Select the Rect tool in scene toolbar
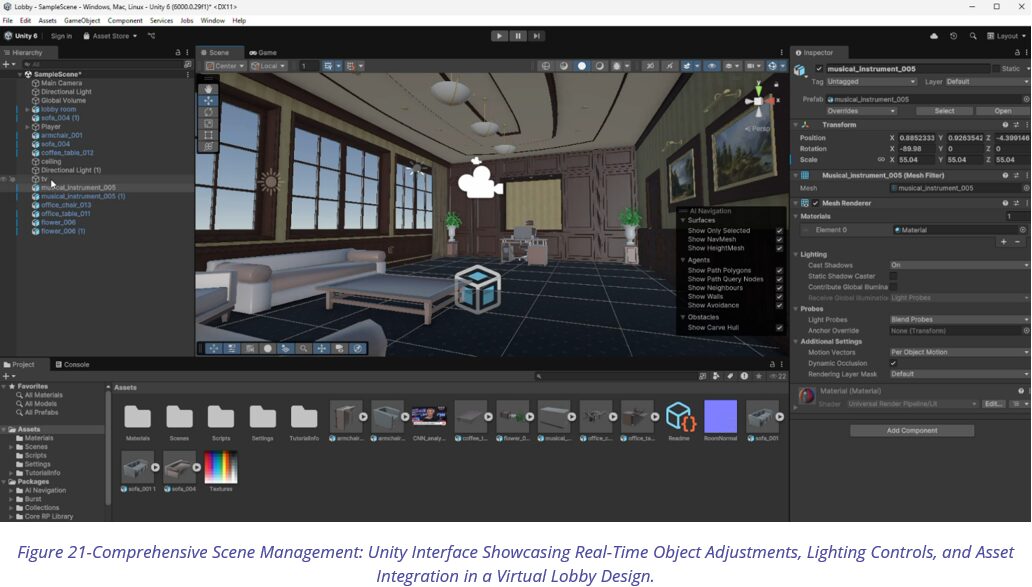This screenshot has height=587, width=1032. coord(208,135)
